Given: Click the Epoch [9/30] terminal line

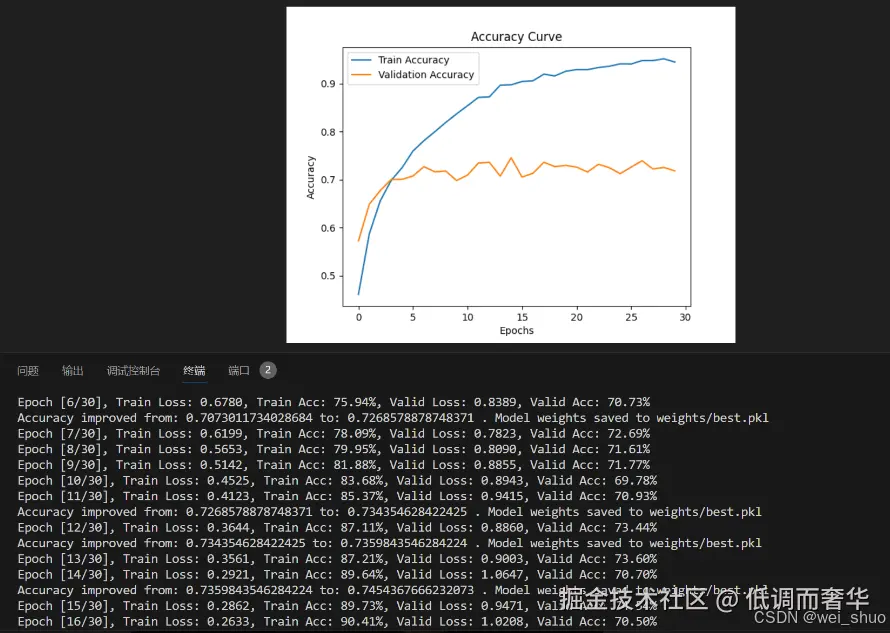Looking at the screenshot, I should [x=334, y=465].
